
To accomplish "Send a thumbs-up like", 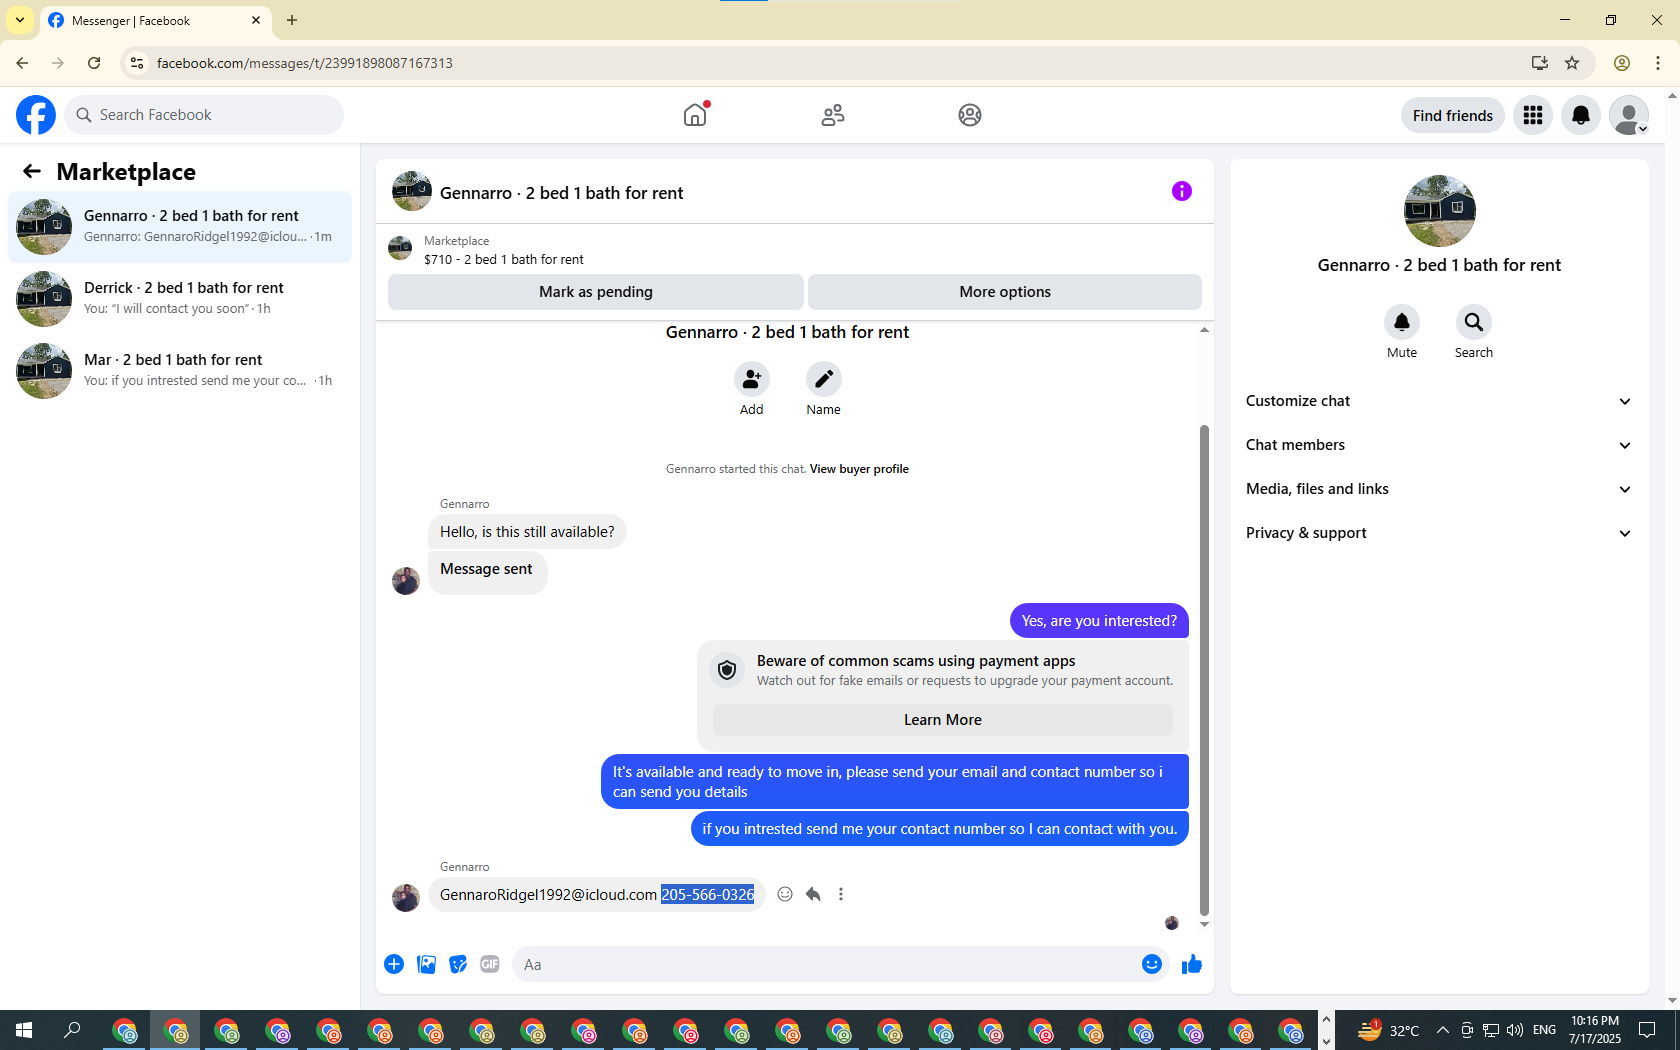I will (1192, 964).
